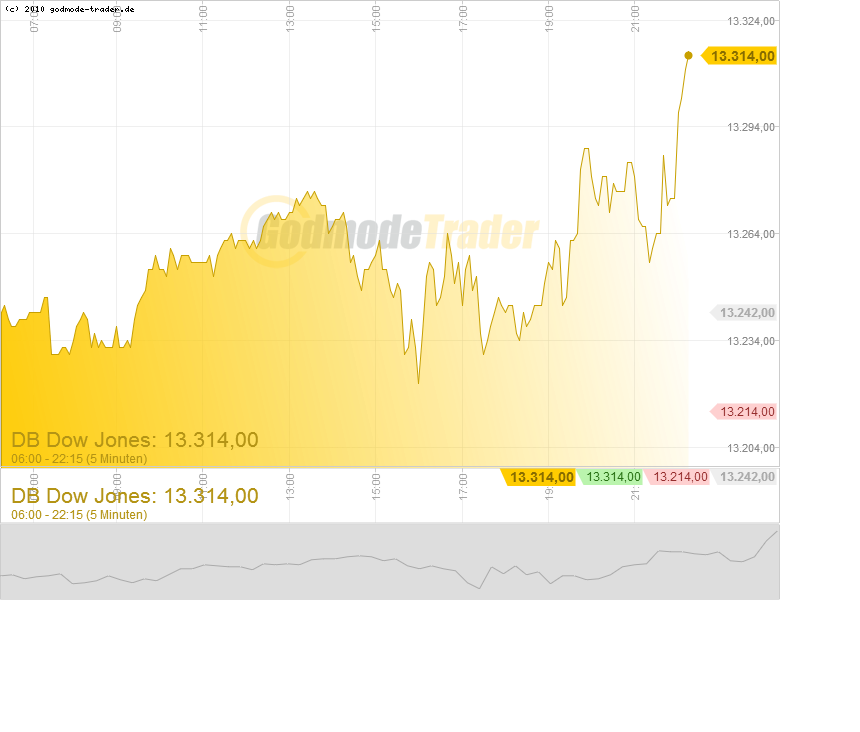The height and width of the screenshot is (732, 860).
Task: Click the DB Dow Jones: 13.314,00 title
Action: click(x=132, y=440)
